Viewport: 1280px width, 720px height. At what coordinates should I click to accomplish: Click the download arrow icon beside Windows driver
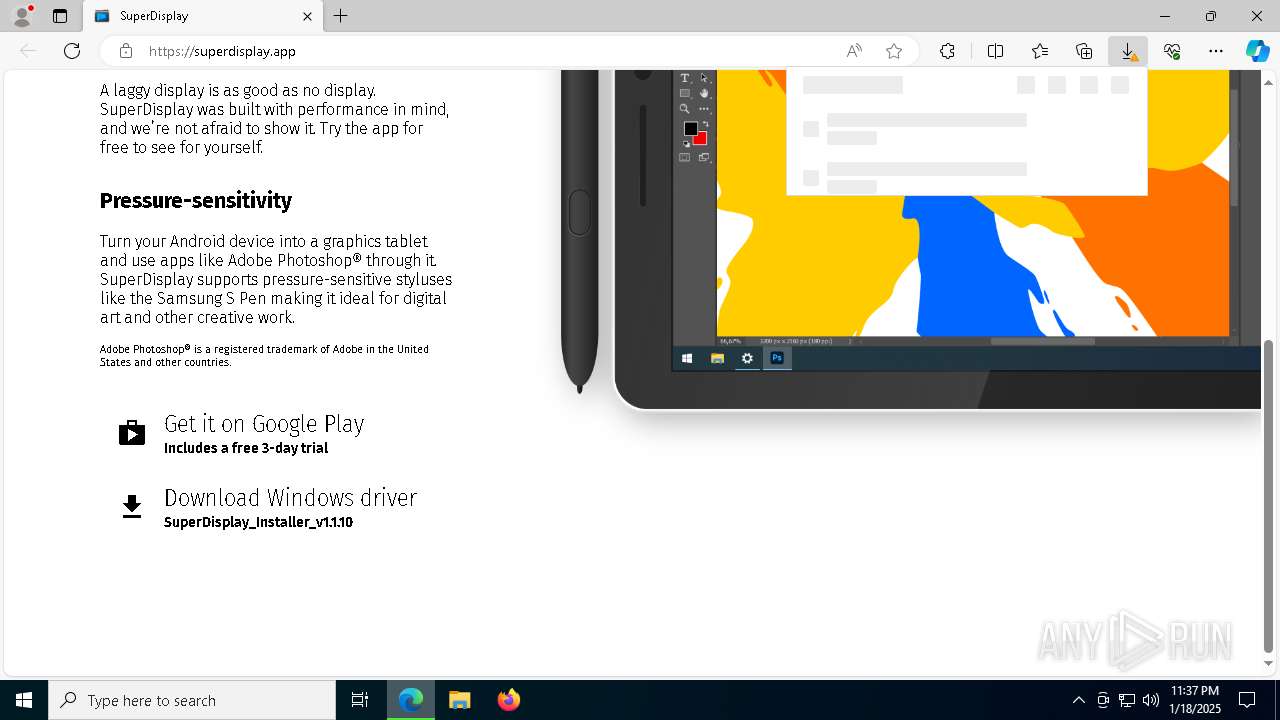click(x=132, y=507)
